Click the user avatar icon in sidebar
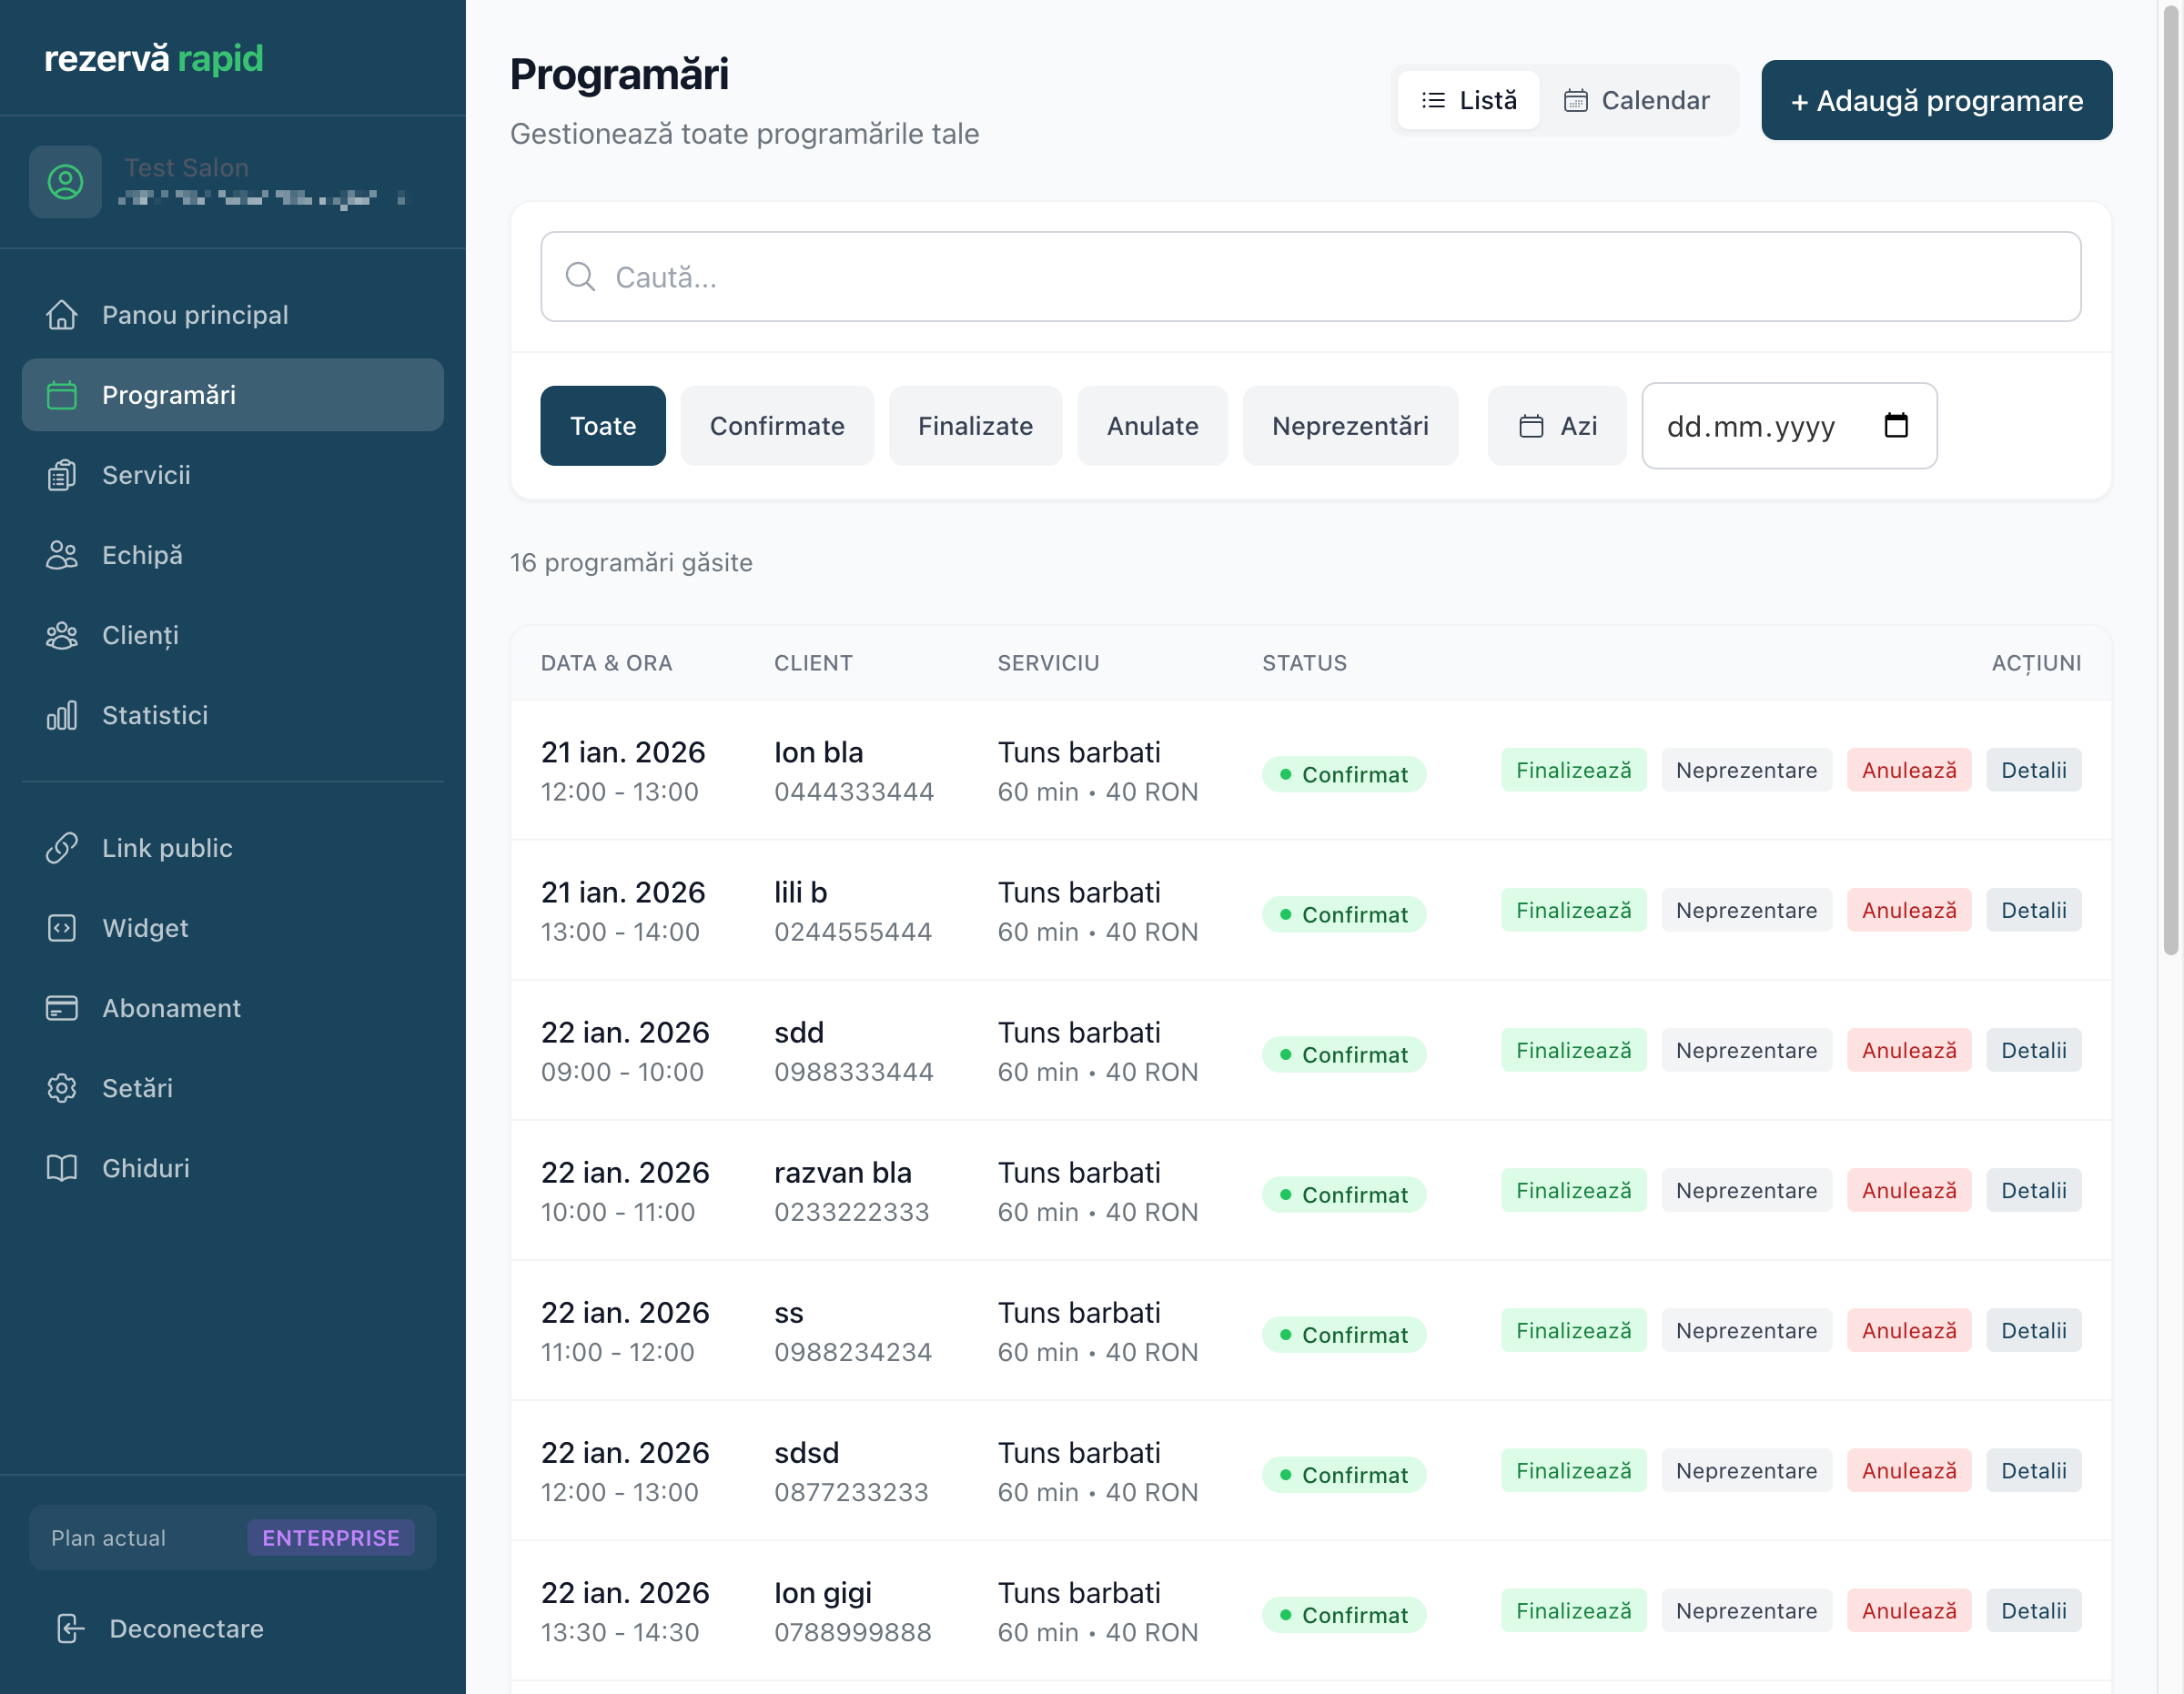 (x=65, y=182)
